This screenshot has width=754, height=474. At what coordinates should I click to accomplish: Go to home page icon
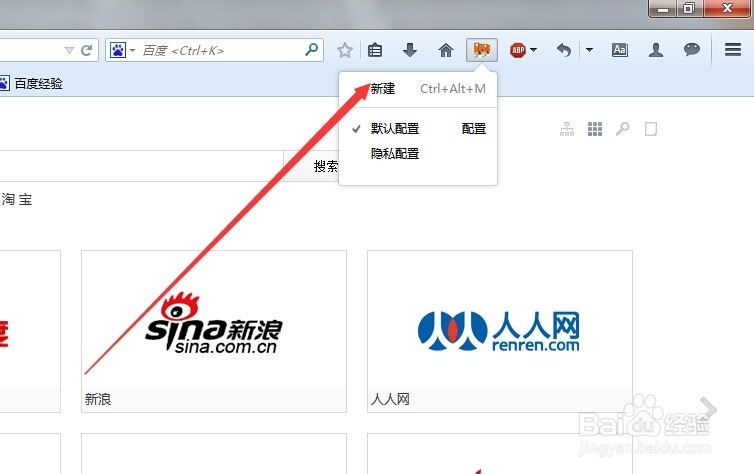click(x=446, y=50)
